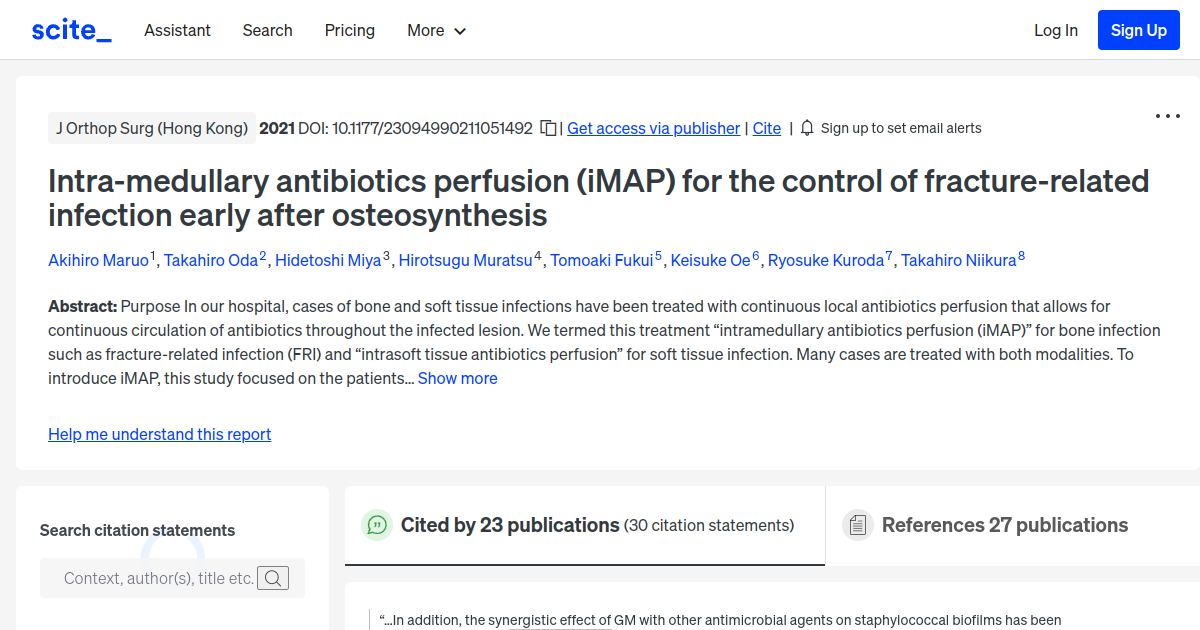Image resolution: width=1200 pixels, height=630 pixels.
Task: Click the green quote icon beside Cited by
Action: [377, 524]
